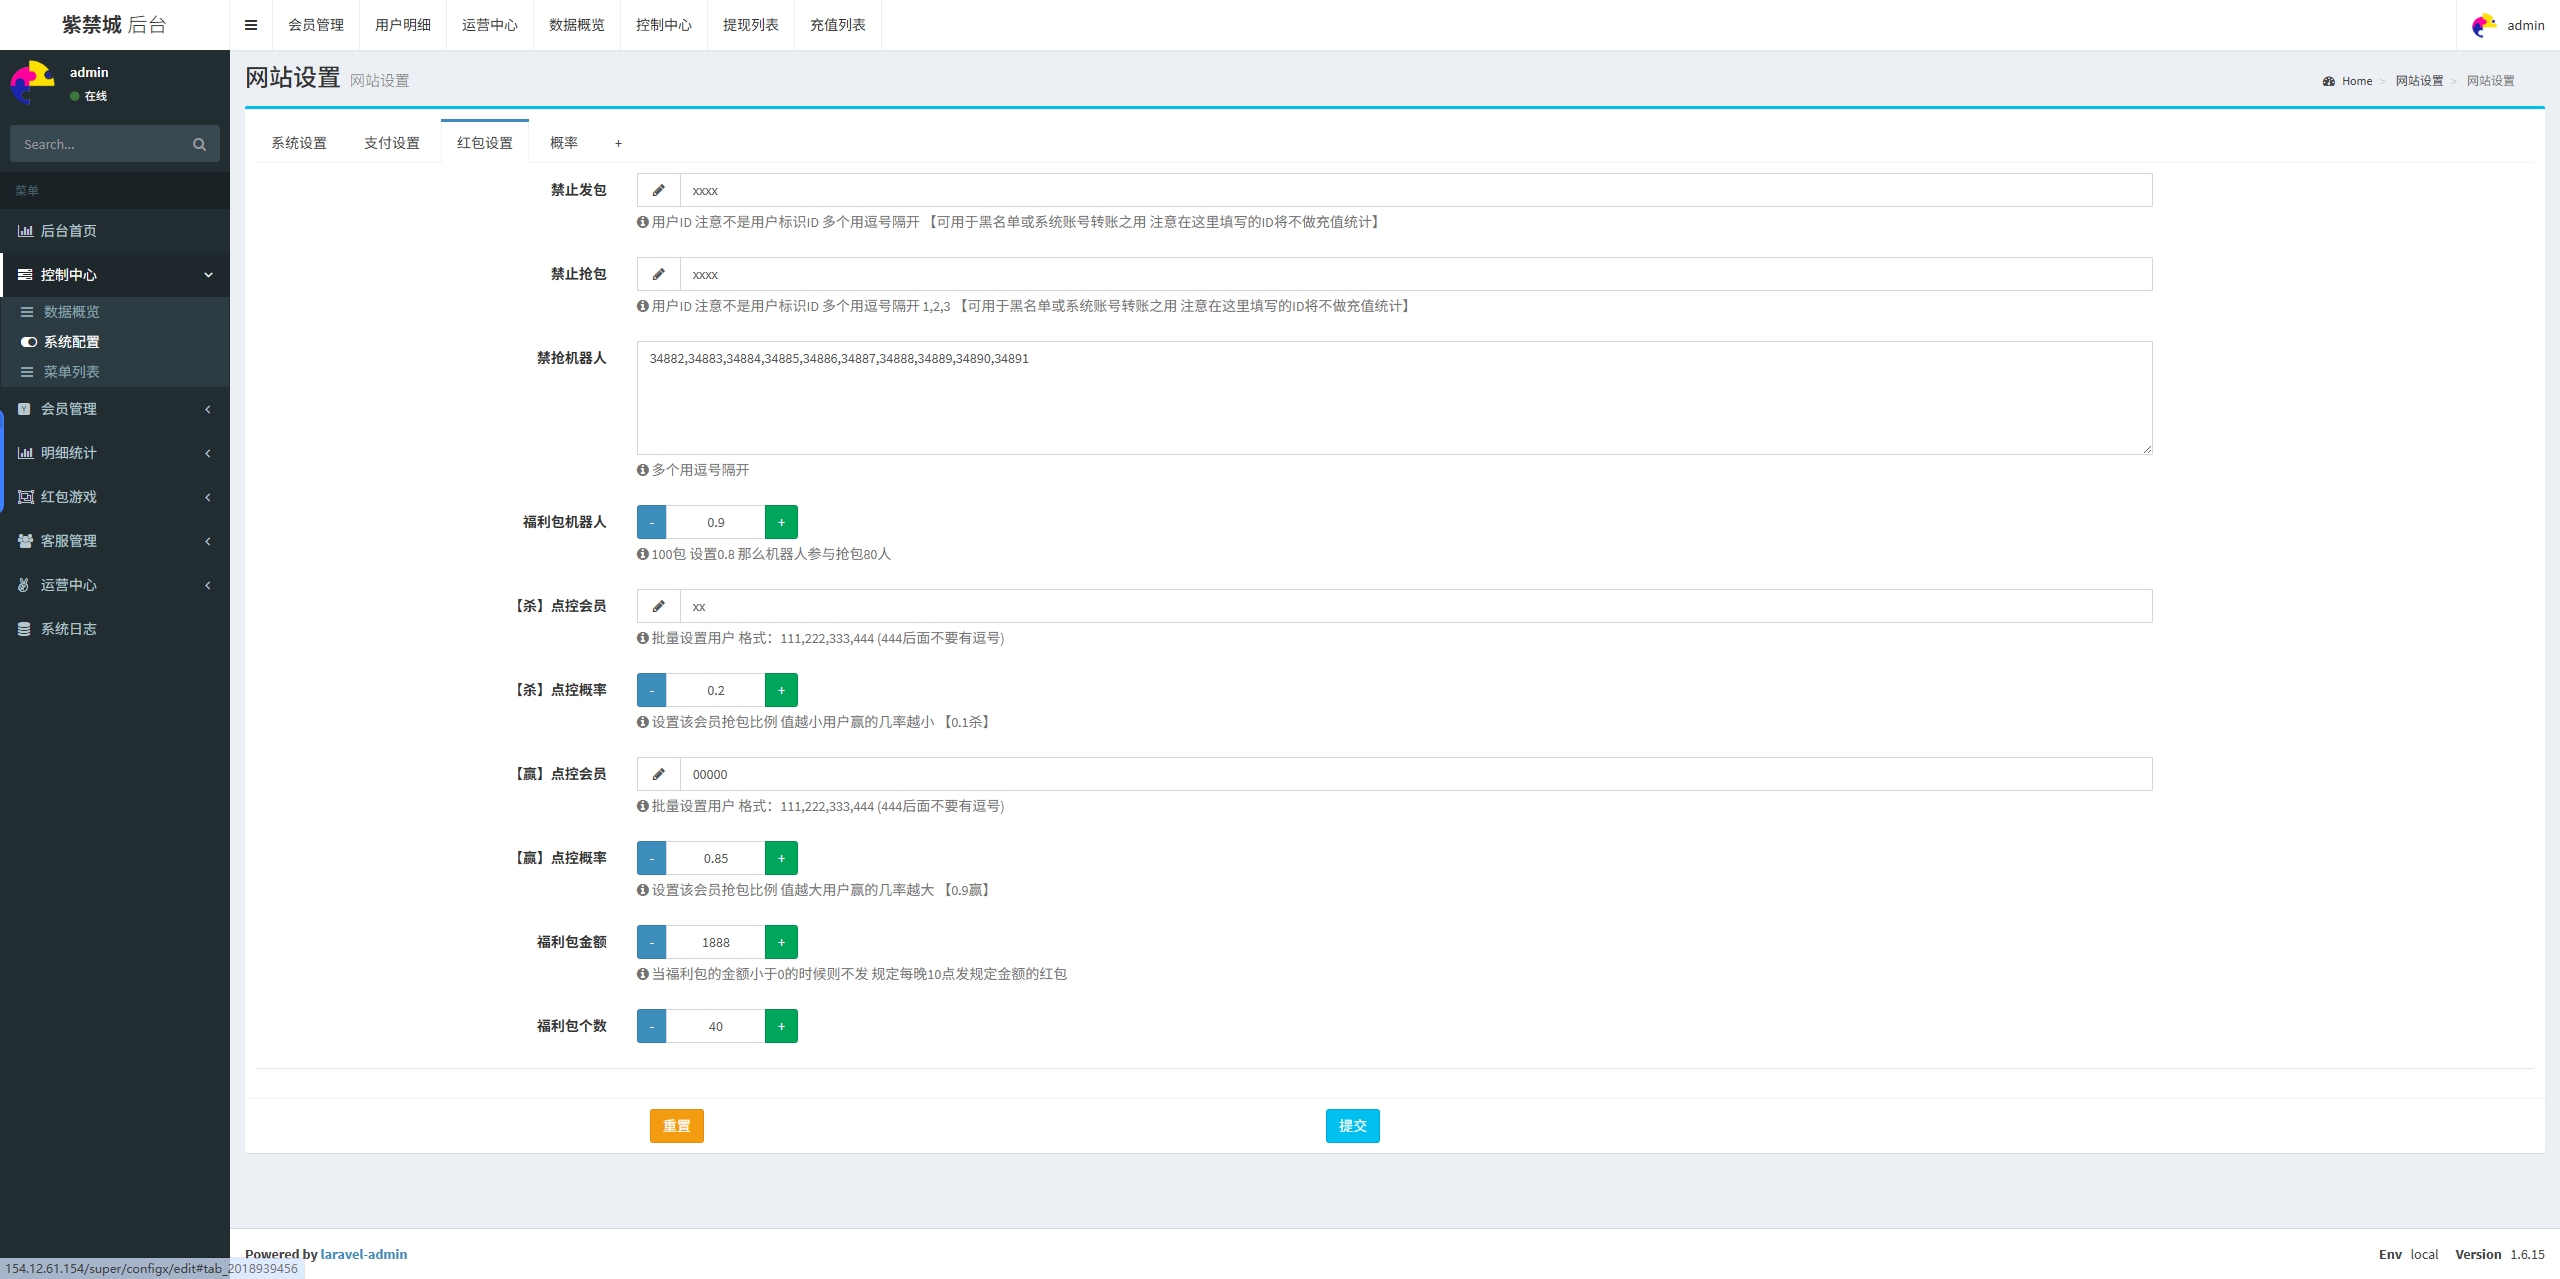Click the orange 重置 button

click(x=677, y=1126)
